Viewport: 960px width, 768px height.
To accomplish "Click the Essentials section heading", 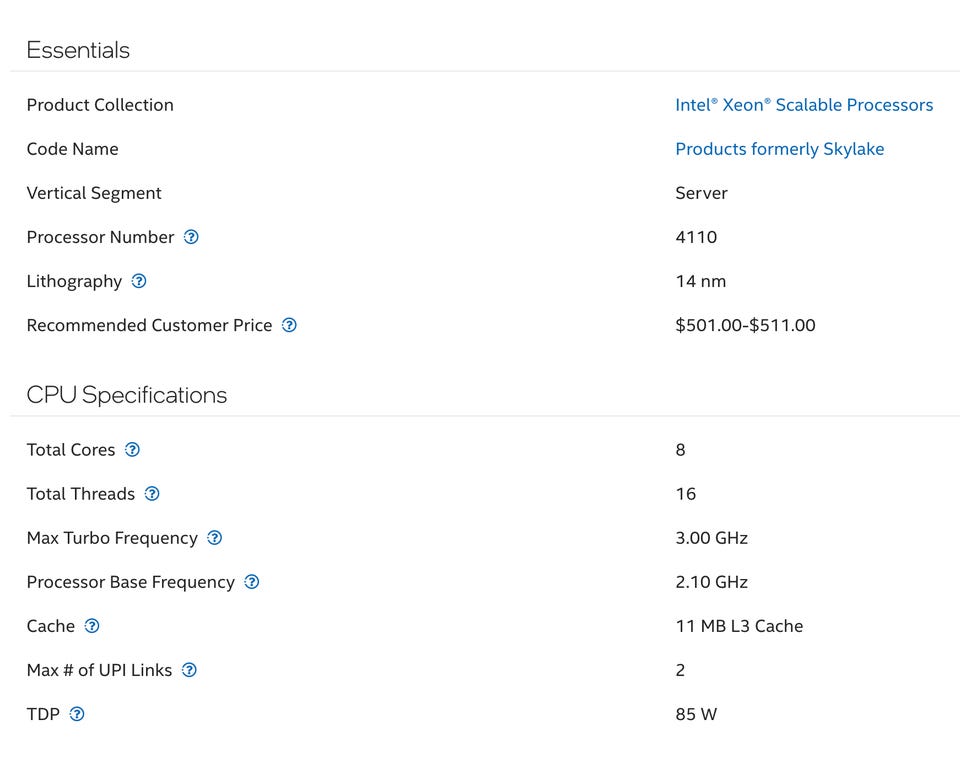I will click(x=78, y=50).
